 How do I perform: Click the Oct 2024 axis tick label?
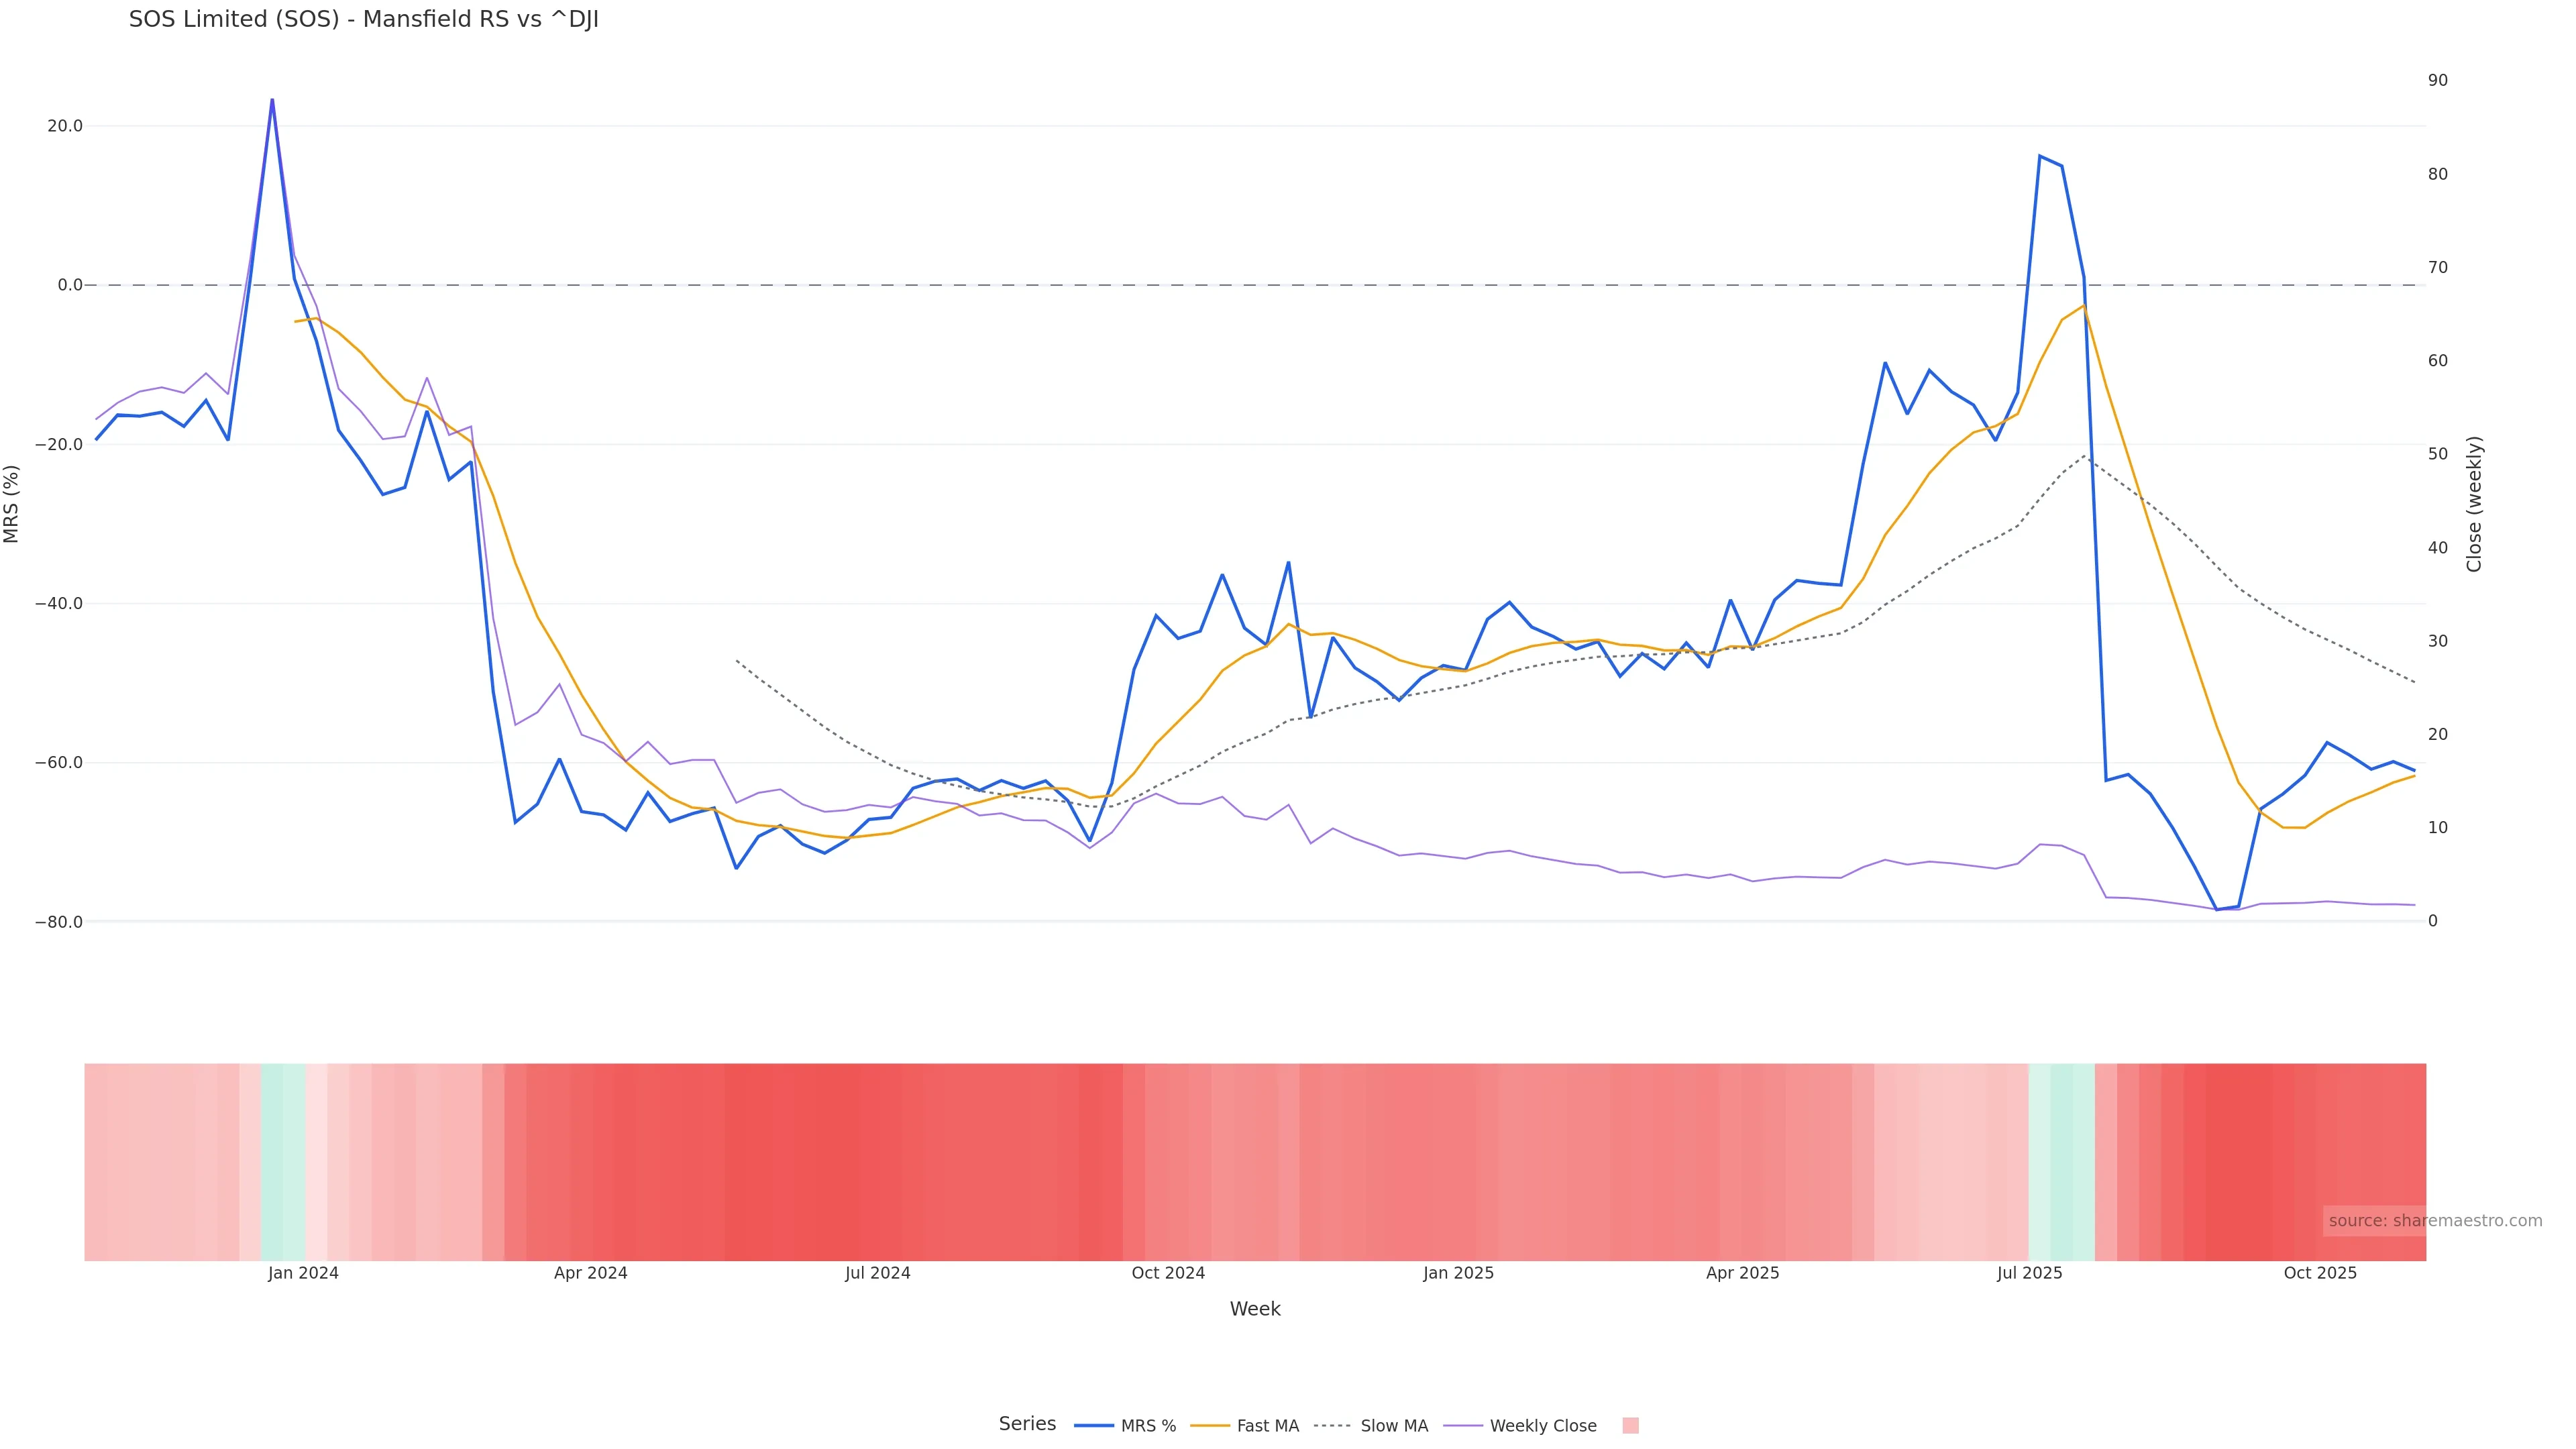pyautogui.click(x=1168, y=1273)
